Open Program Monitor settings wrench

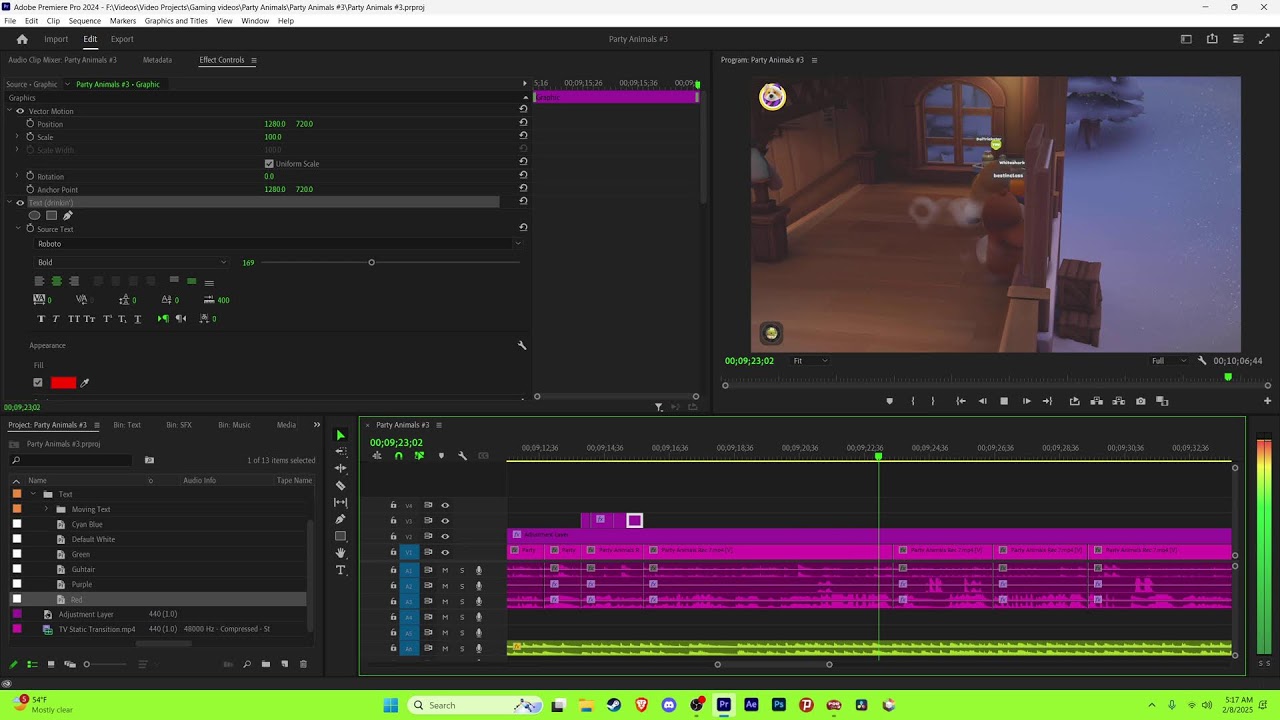click(1202, 360)
